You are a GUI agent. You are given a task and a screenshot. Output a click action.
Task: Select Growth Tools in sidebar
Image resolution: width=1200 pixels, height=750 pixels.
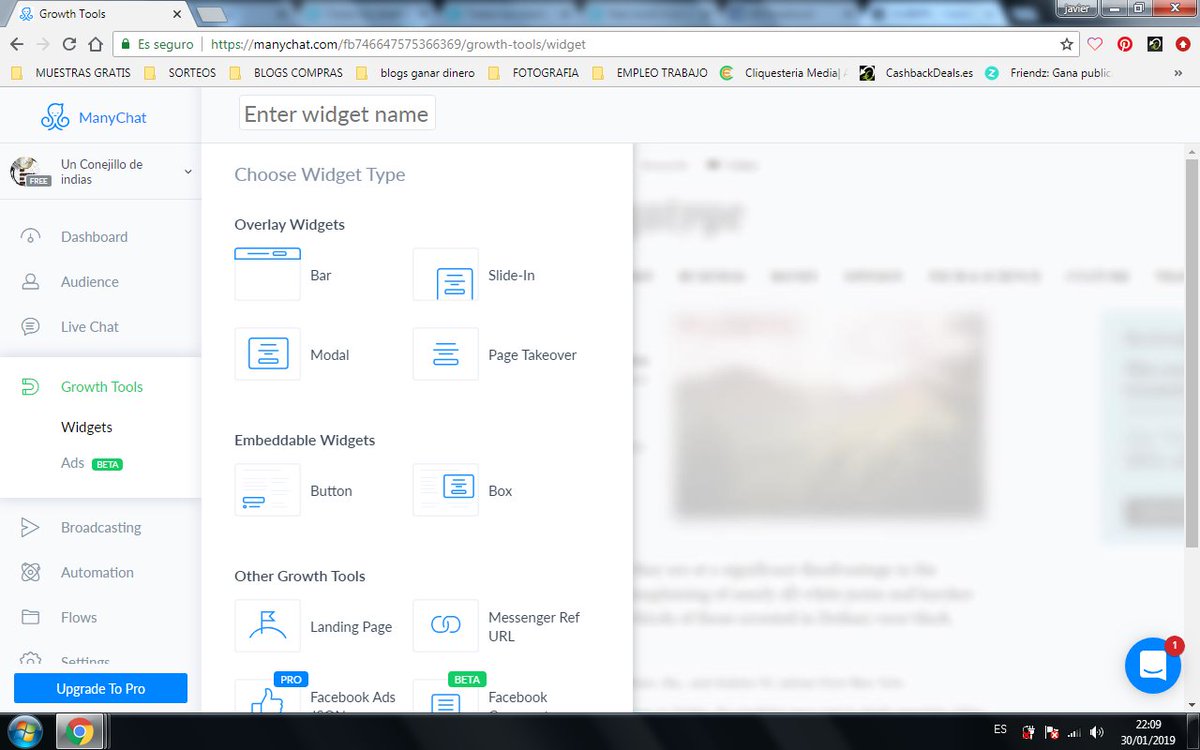(x=101, y=387)
